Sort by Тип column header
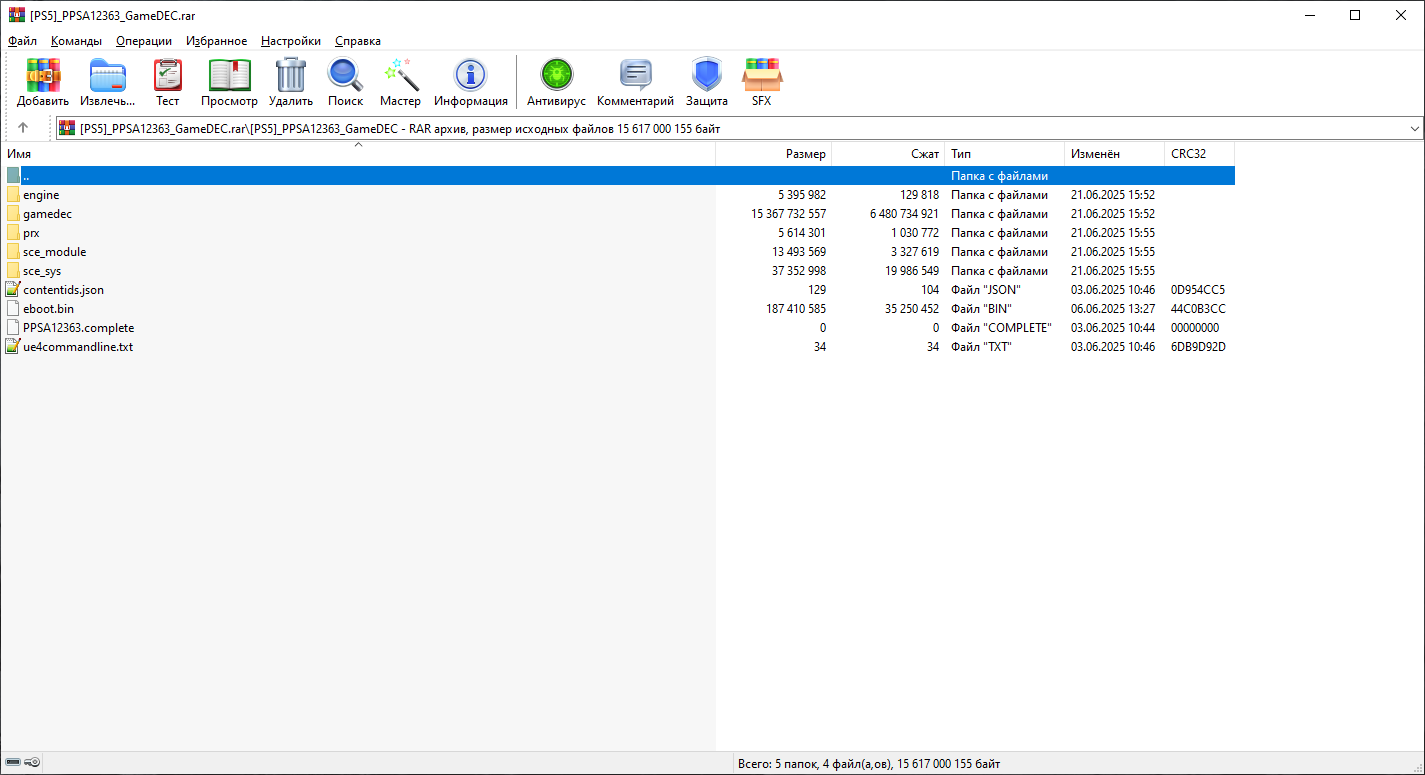1425x775 pixels. tap(1005, 154)
